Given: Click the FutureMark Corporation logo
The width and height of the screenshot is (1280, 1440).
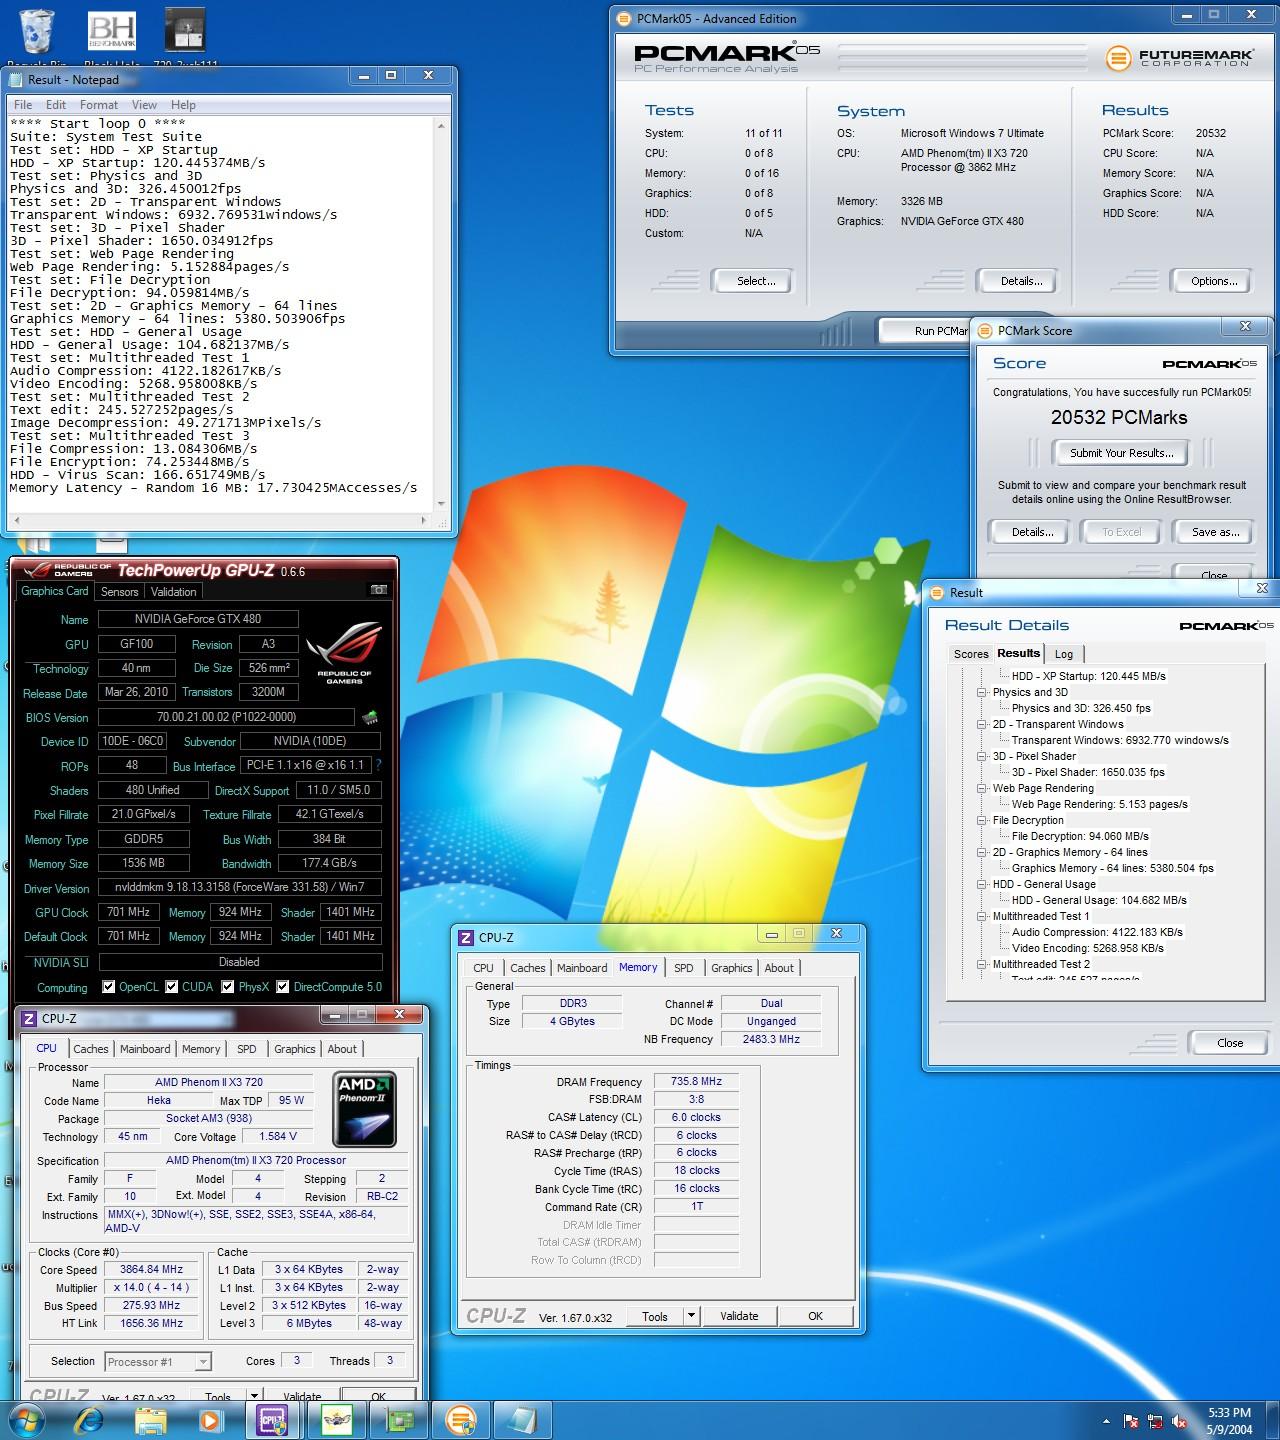Looking at the screenshot, I should point(1179,58).
